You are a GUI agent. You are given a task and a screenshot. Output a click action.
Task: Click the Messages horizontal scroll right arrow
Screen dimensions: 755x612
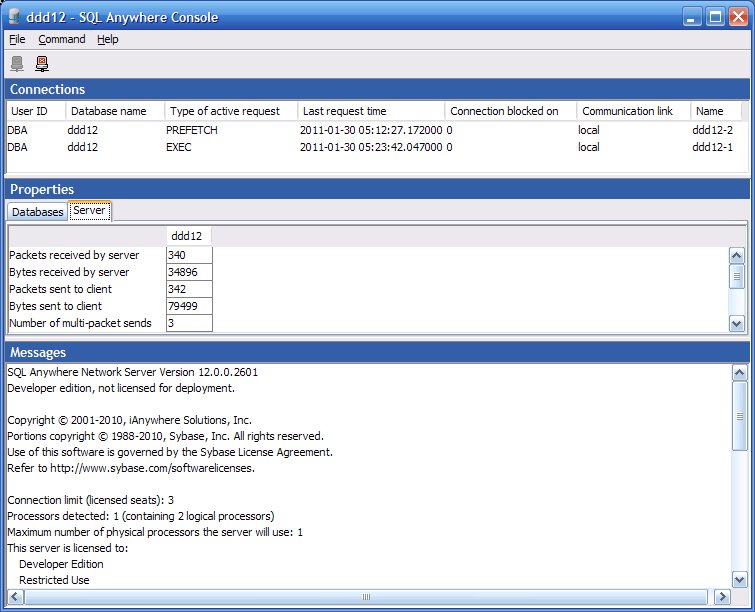722,597
